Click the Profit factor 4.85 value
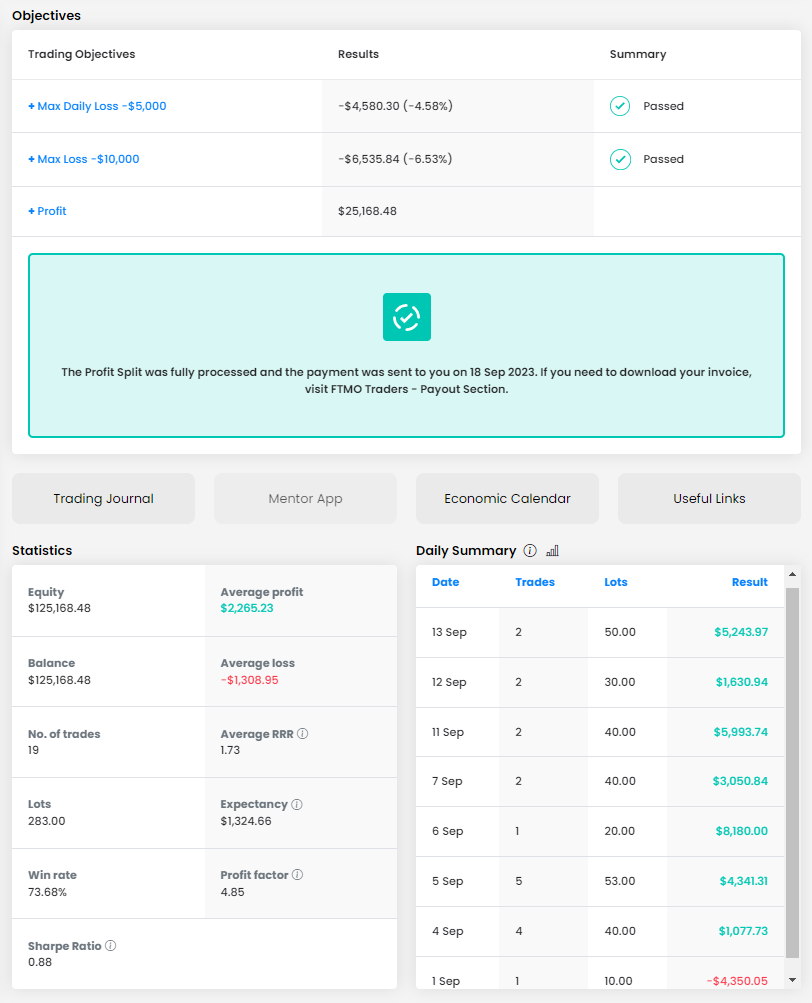This screenshot has width=812, height=1003. point(232,892)
